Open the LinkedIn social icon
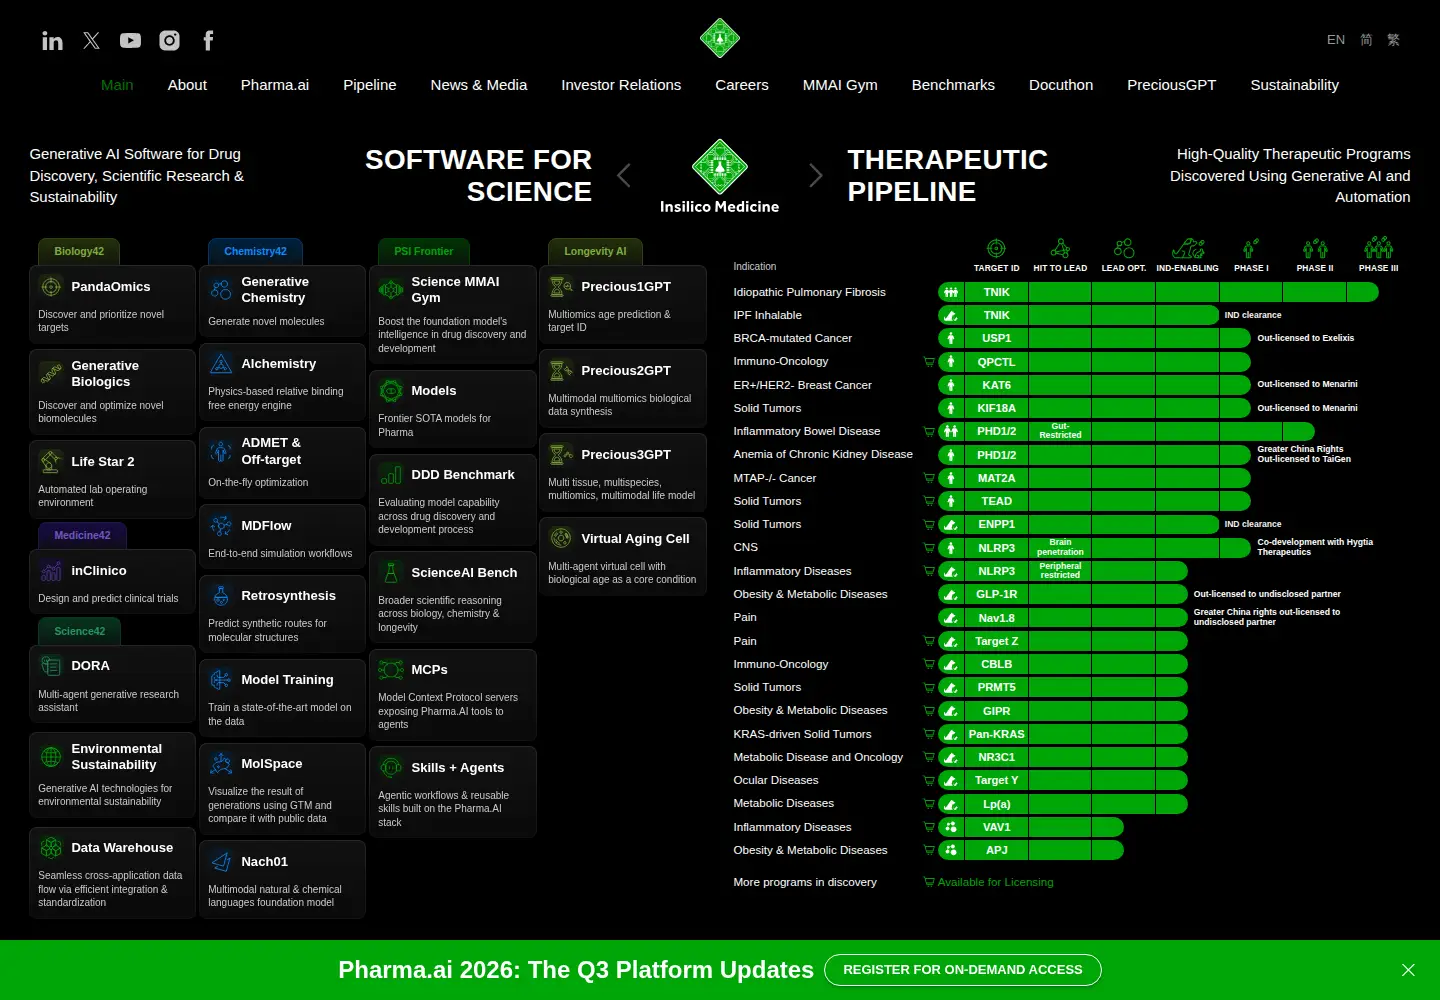The width and height of the screenshot is (1440, 1000). (x=52, y=40)
